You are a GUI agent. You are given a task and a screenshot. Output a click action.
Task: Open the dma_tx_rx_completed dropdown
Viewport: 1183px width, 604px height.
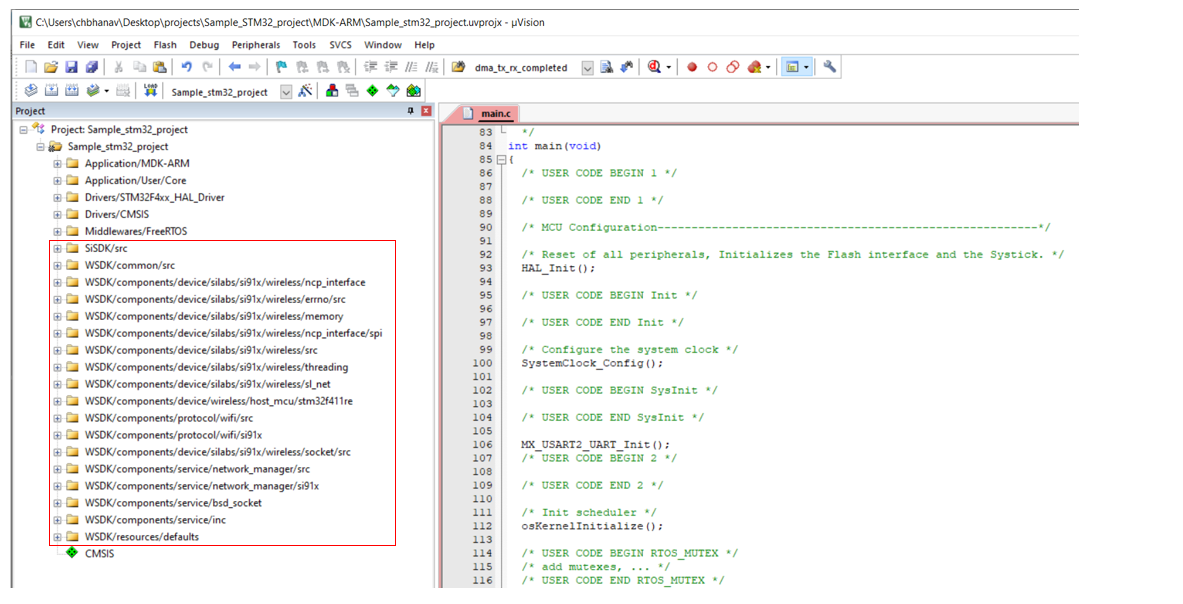tap(586, 67)
